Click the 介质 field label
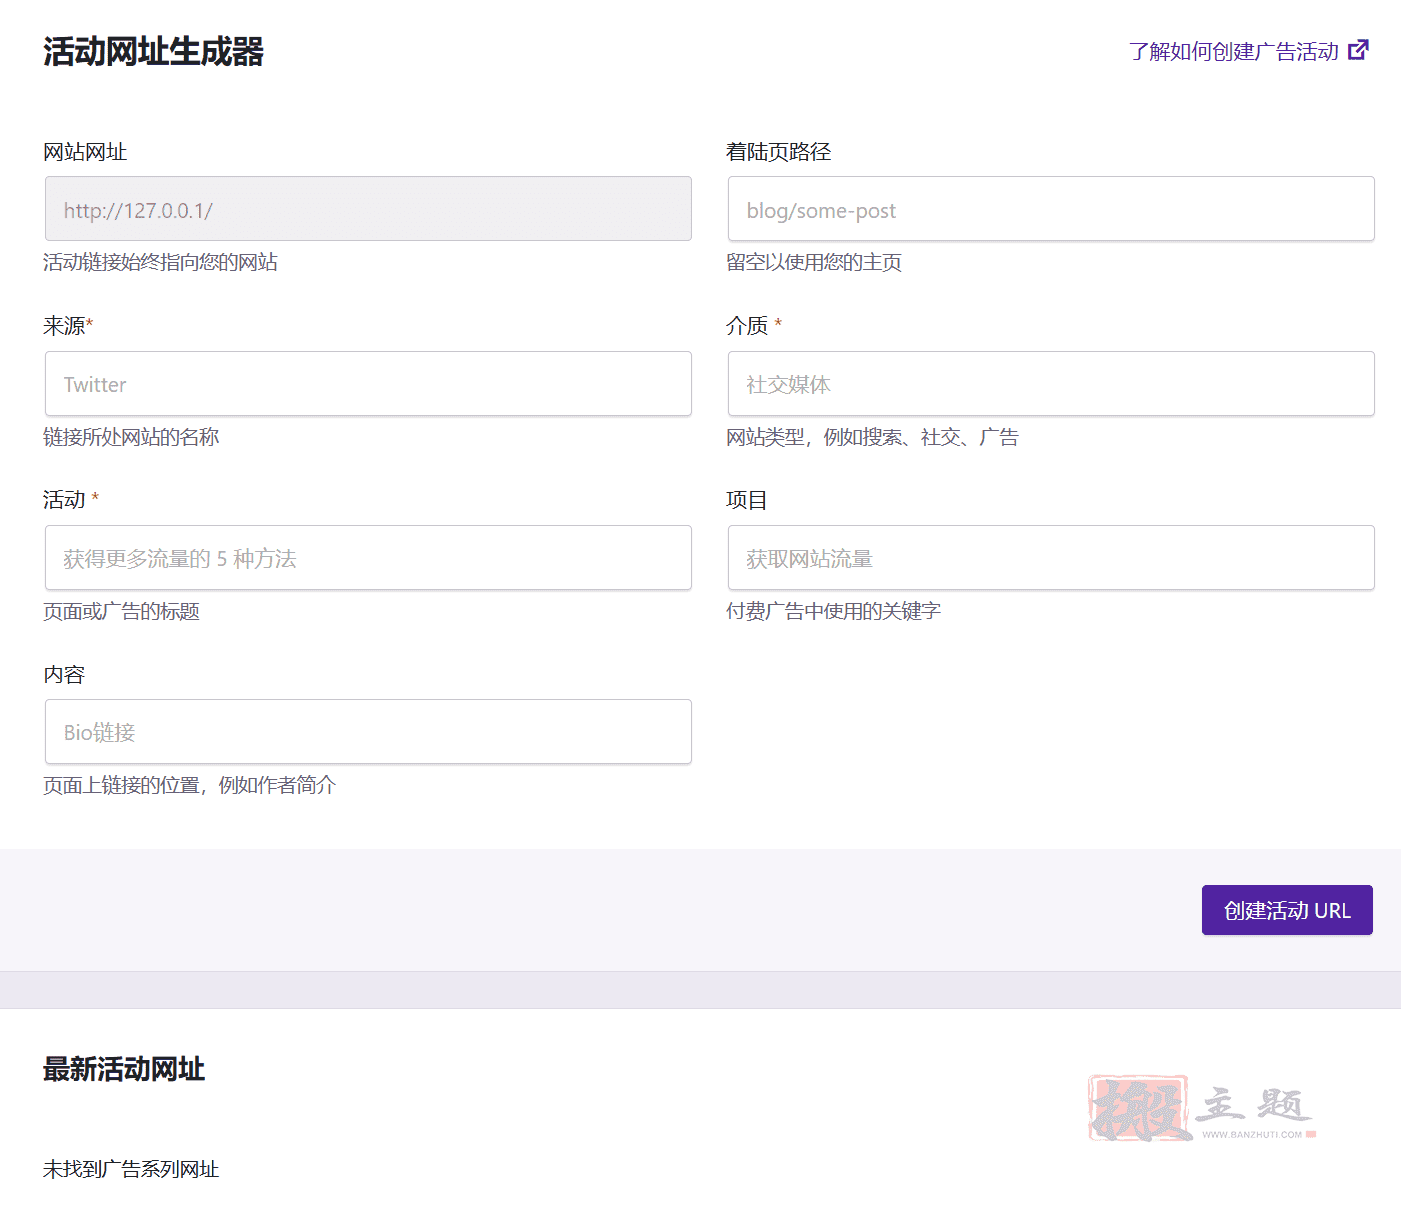 coord(754,326)
